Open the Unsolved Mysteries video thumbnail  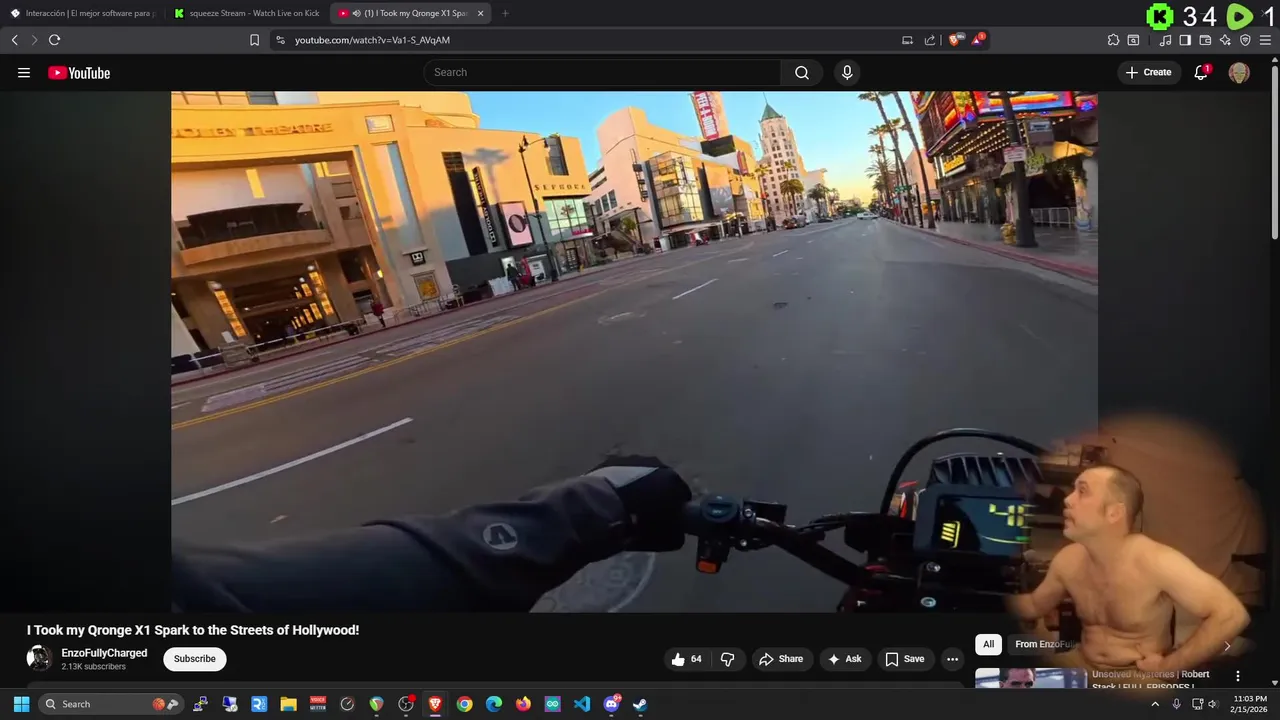pyautogui.click(x=1031, y=678)
